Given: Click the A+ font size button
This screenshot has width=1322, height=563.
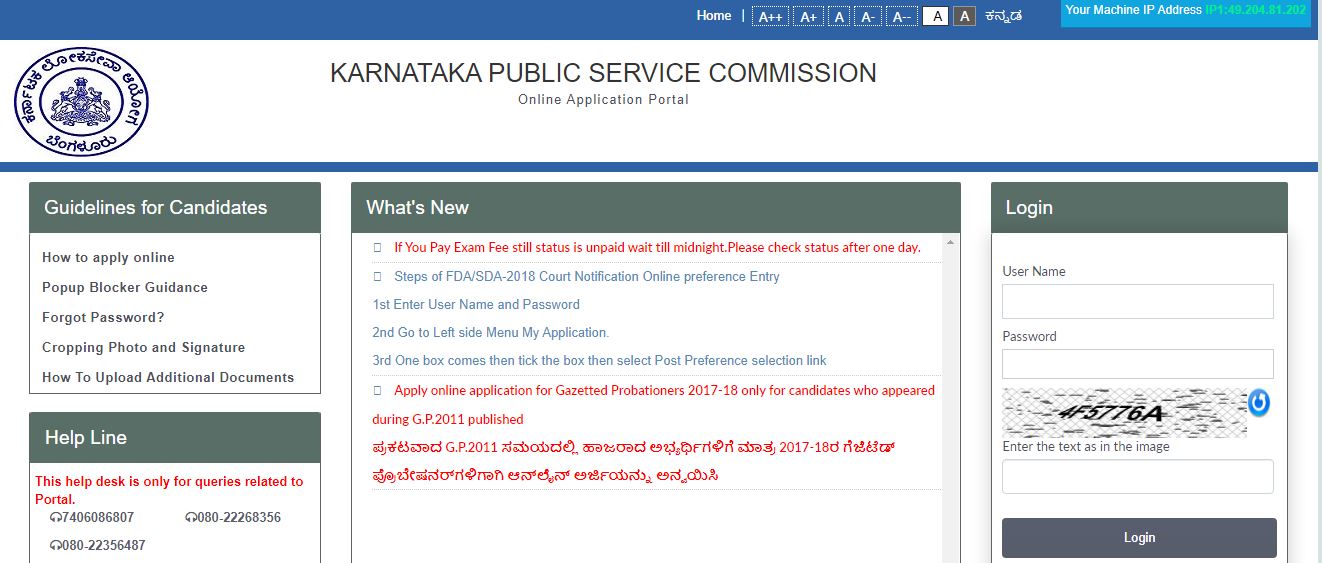Looking at the screenshot, I should click(x=808, y=16).
